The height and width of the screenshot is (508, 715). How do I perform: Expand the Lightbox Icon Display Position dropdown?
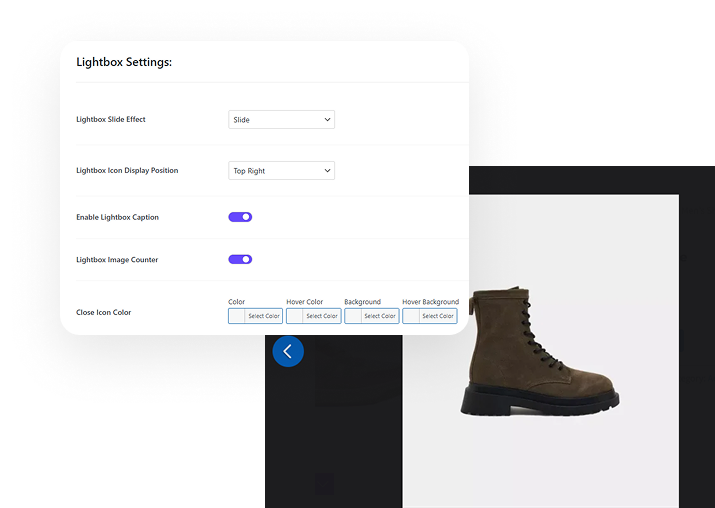281,171
